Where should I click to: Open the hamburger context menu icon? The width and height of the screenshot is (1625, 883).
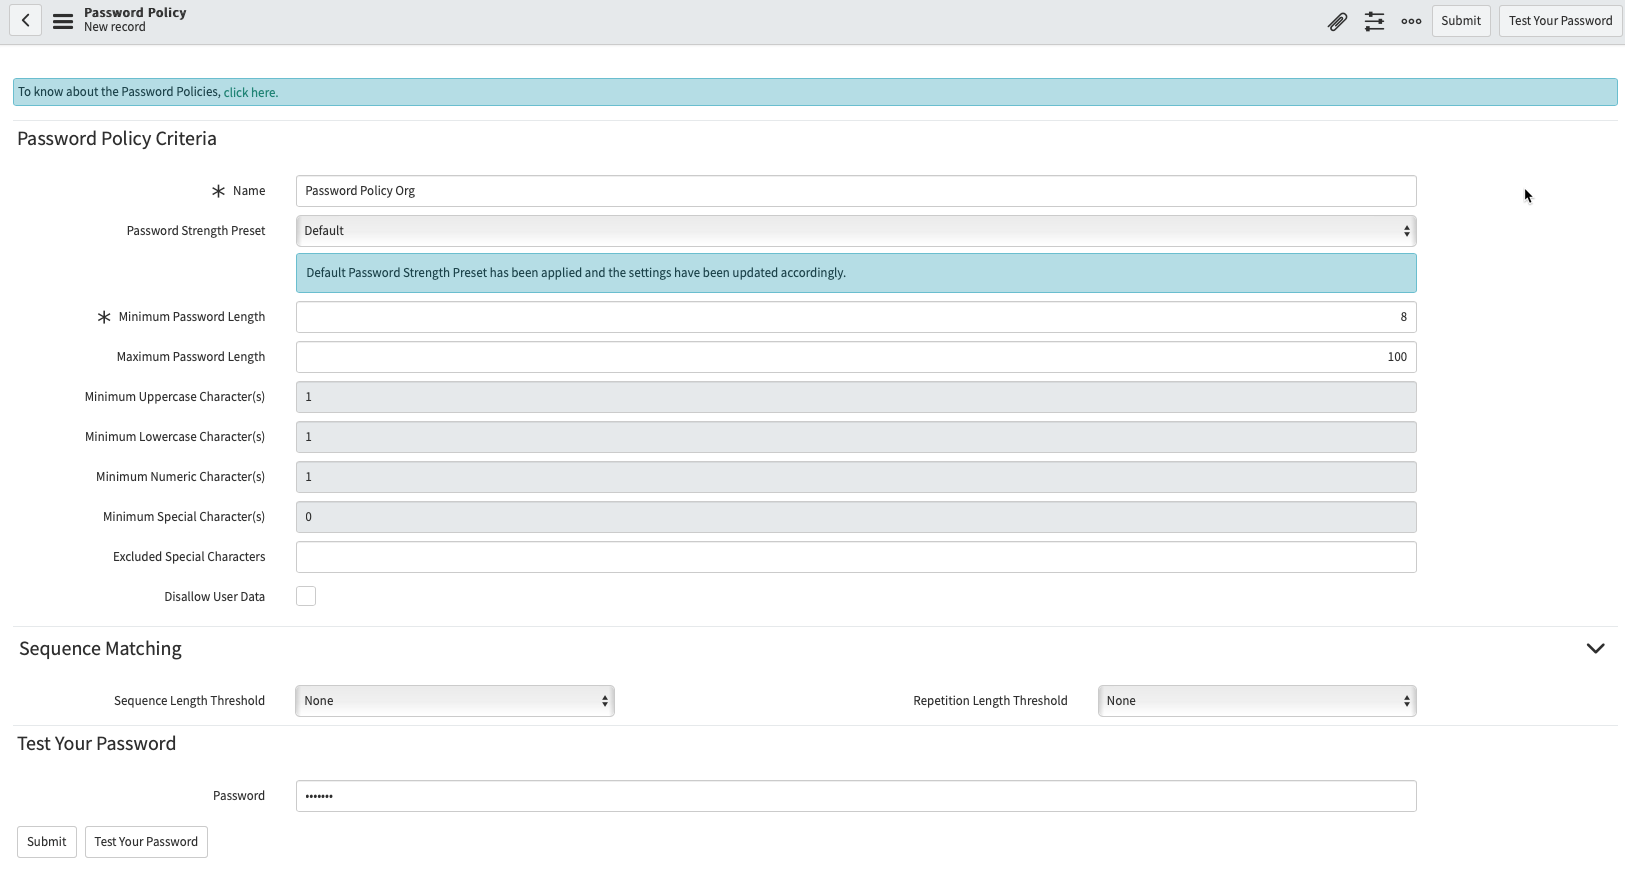pyautogui.click(x=63, y=21)
